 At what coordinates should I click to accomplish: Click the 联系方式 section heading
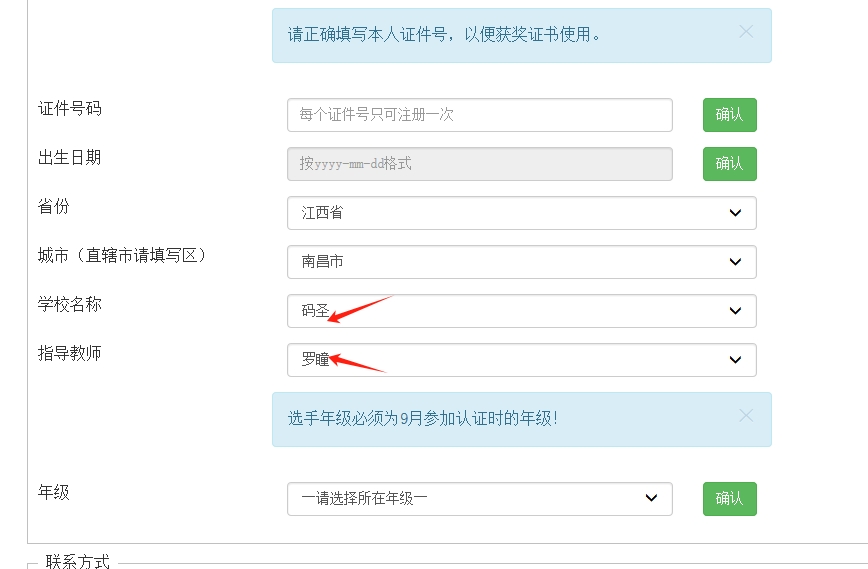[78, 561]
